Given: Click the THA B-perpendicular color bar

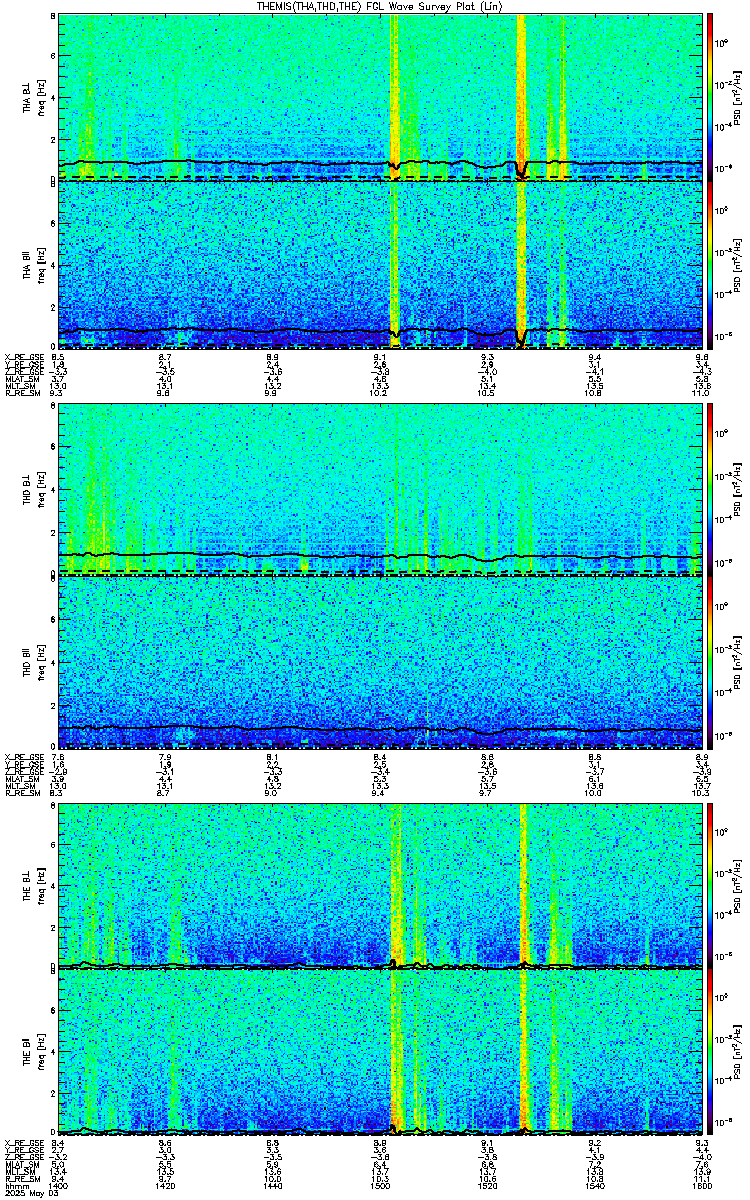Looking at the screenshot, I should (x=711, y=95).
